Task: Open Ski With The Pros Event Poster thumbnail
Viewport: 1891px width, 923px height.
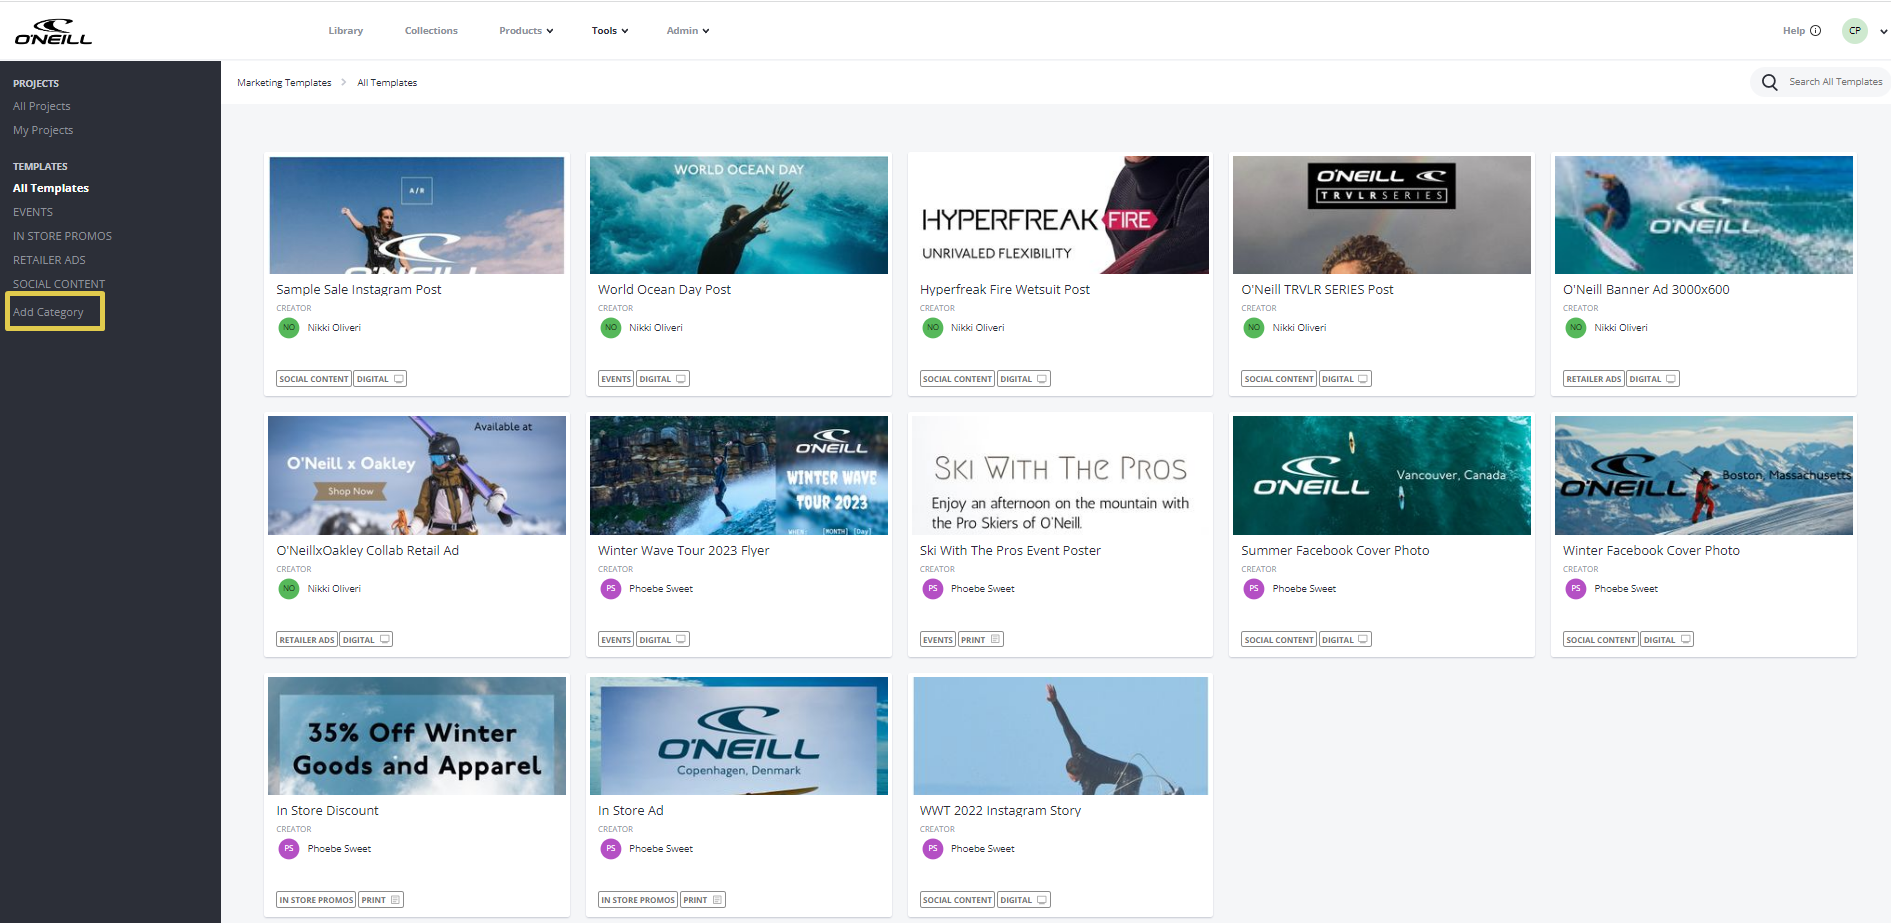Action: click(x=1061, y=476)
